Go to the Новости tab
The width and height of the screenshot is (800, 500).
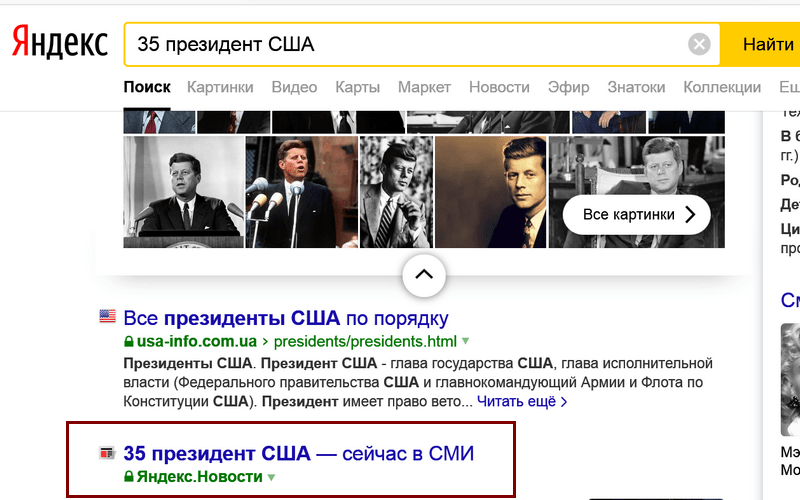coord(499,87)
